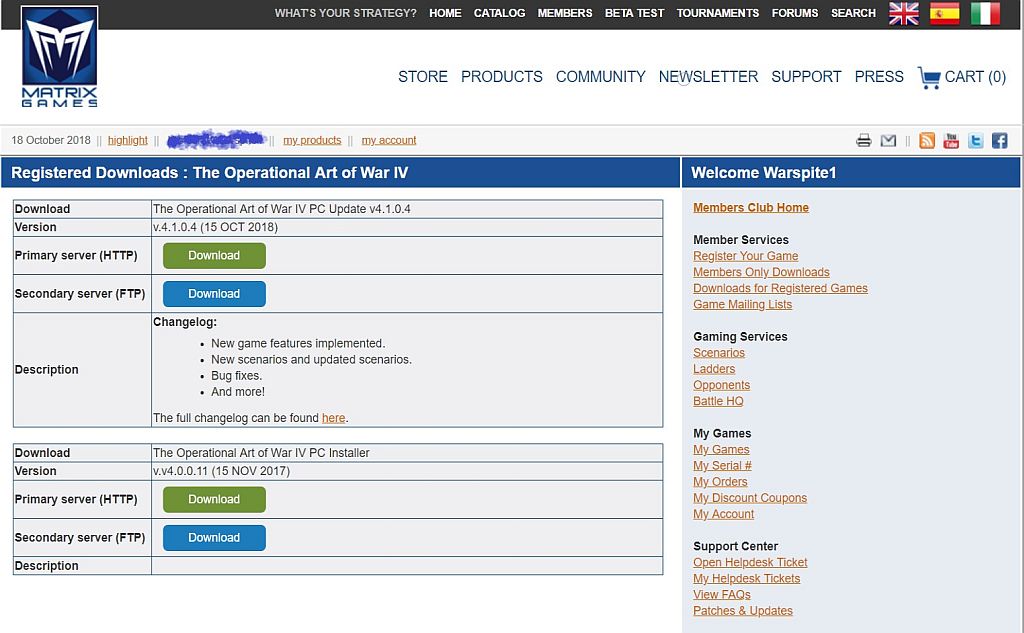Open MEMBERS in top bar
The image size is (1024, 633).
(565, 13)
